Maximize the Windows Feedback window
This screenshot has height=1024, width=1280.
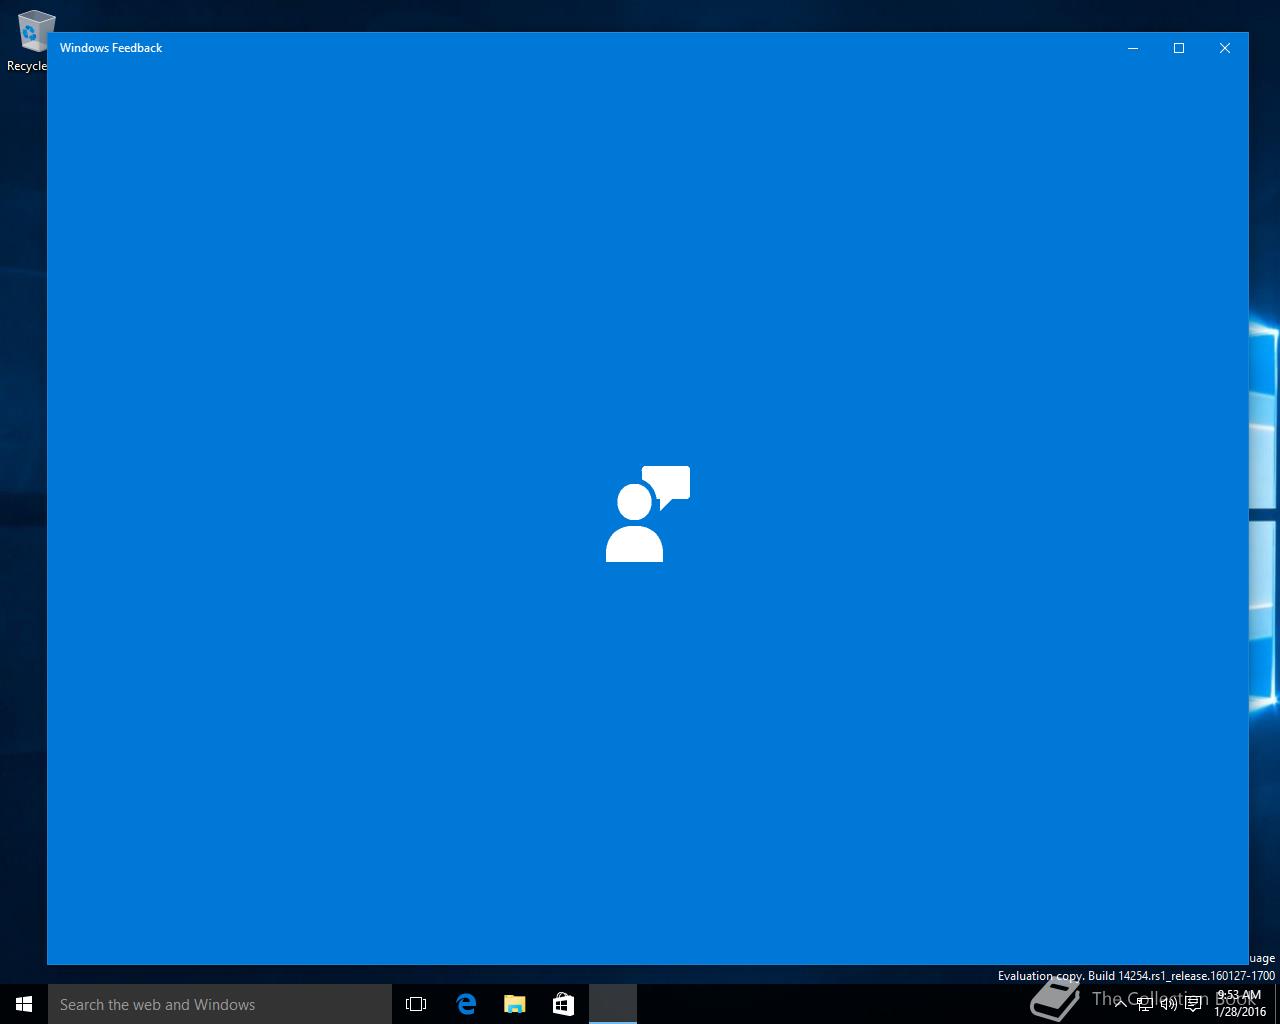1179,48
